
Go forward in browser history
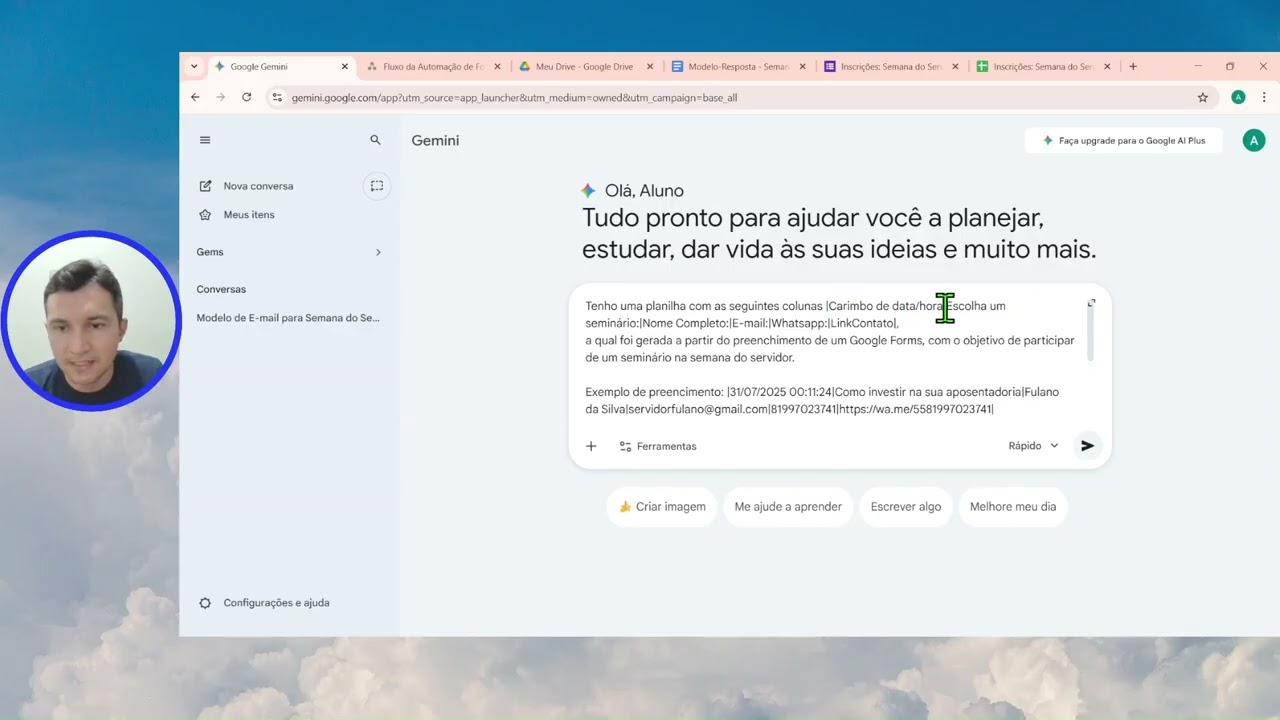coord(221,98)
